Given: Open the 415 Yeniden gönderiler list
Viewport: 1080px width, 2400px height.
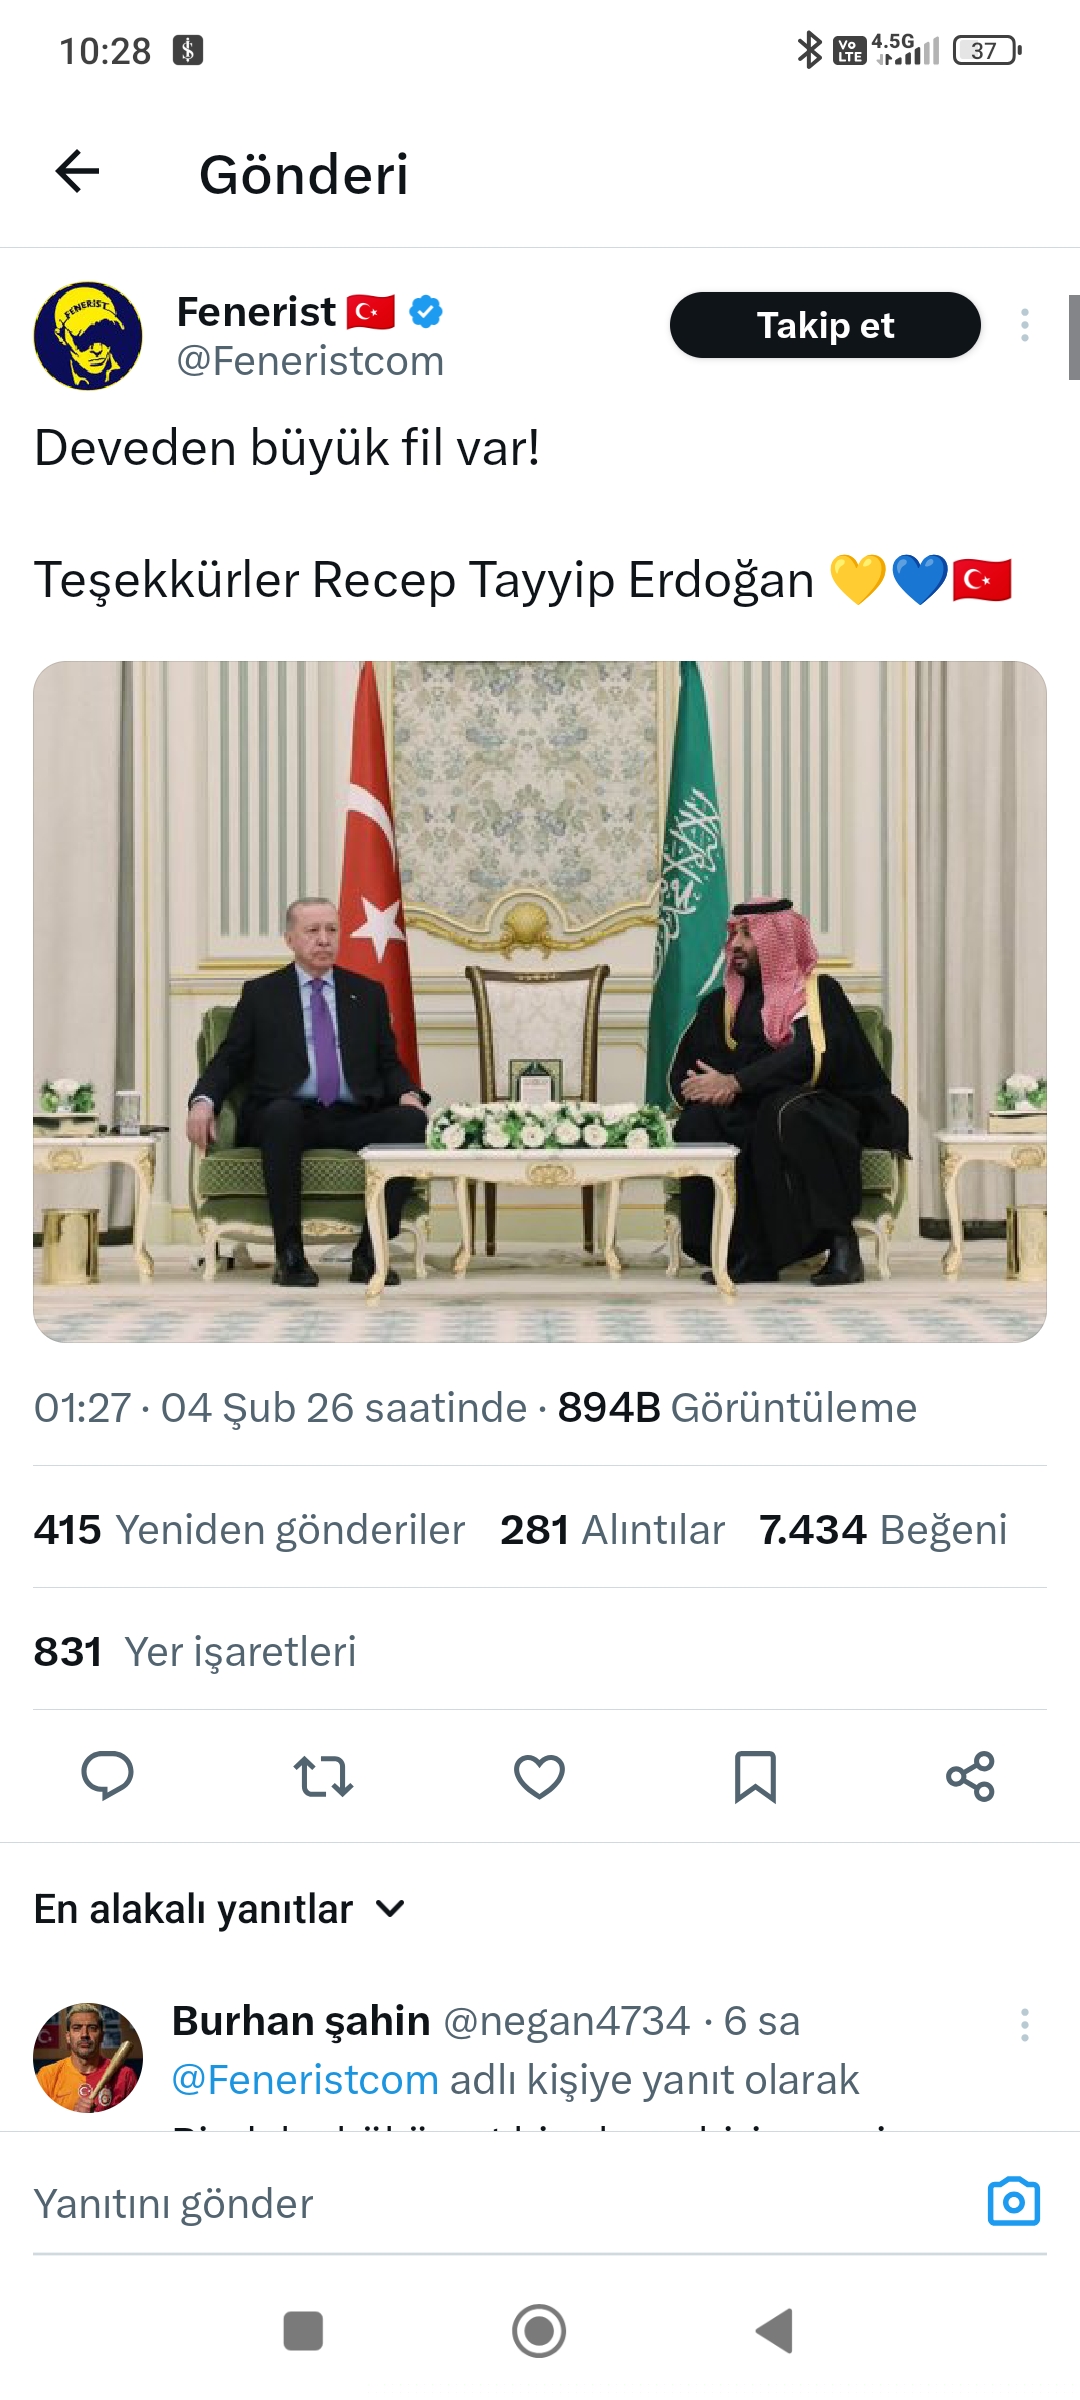Looking at the screenshot, I should [x=249, y=1529].
